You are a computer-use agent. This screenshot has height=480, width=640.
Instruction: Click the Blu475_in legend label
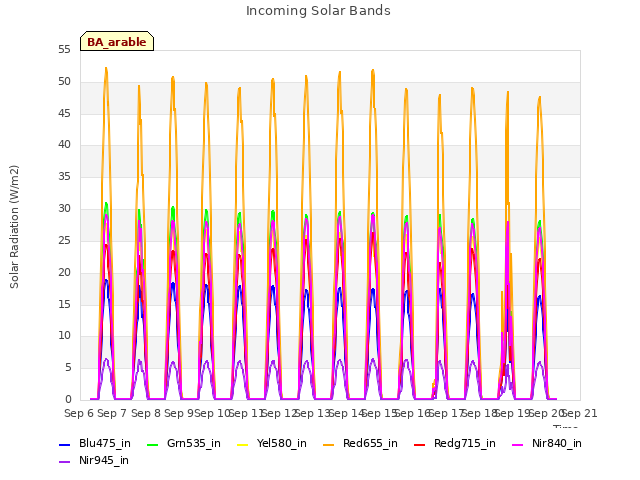104,443
